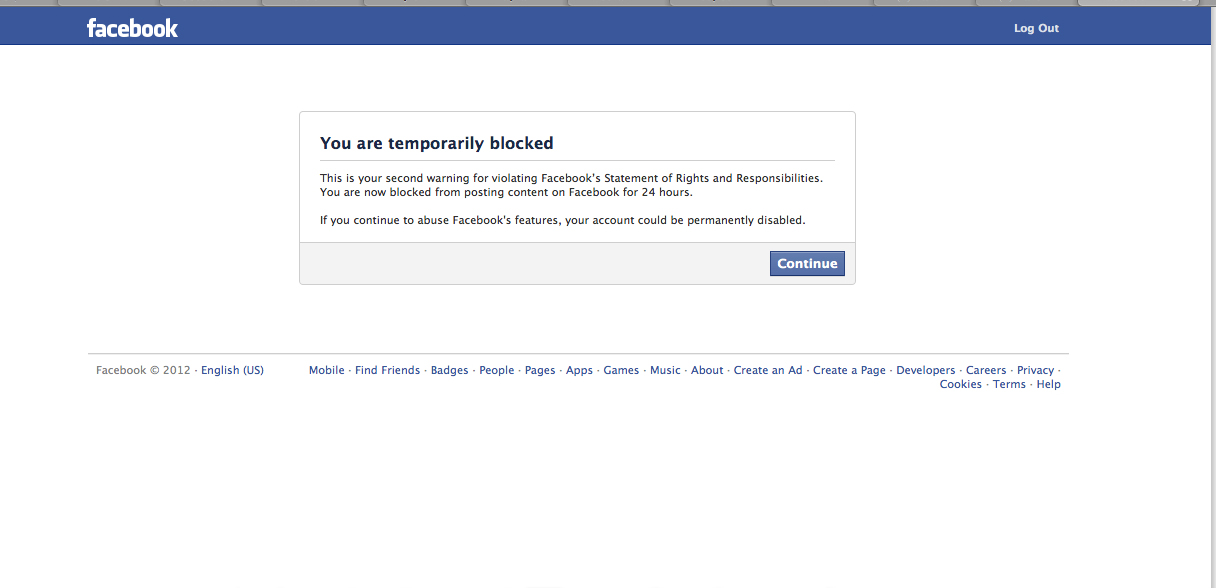Open the About link
The image size is (1216, 588).
point(707,370)
